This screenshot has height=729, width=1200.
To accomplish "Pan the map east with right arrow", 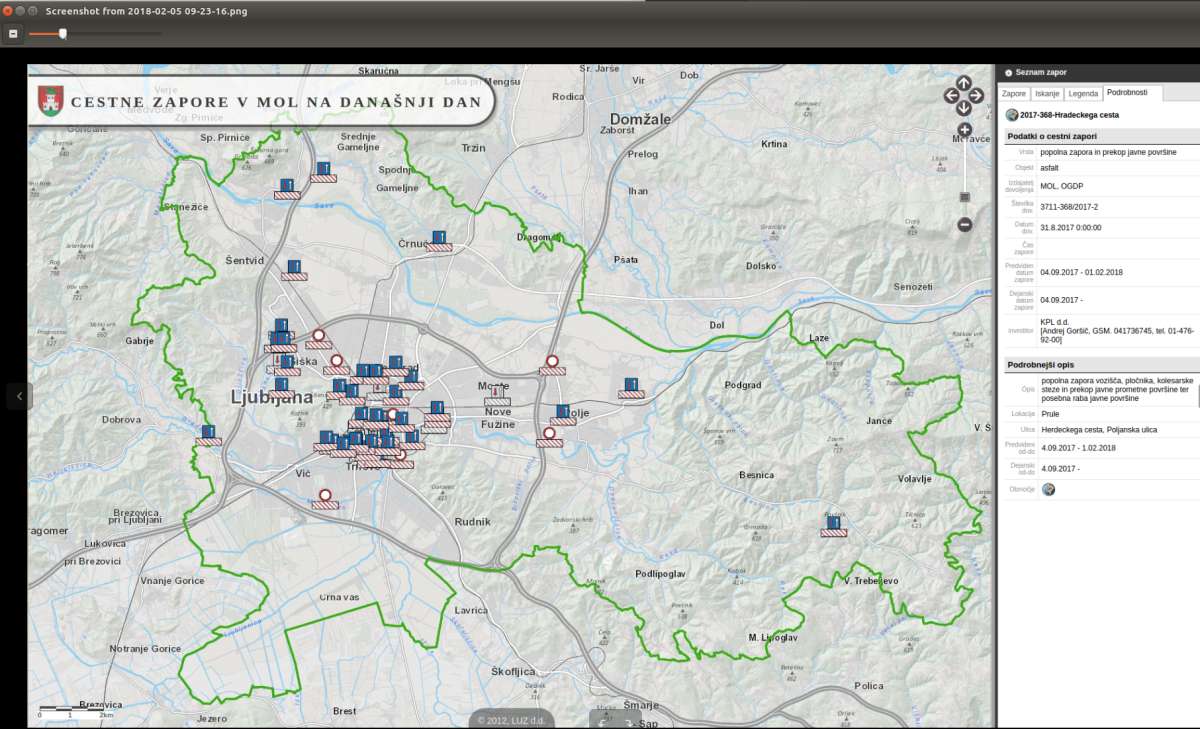I will 977,96.
